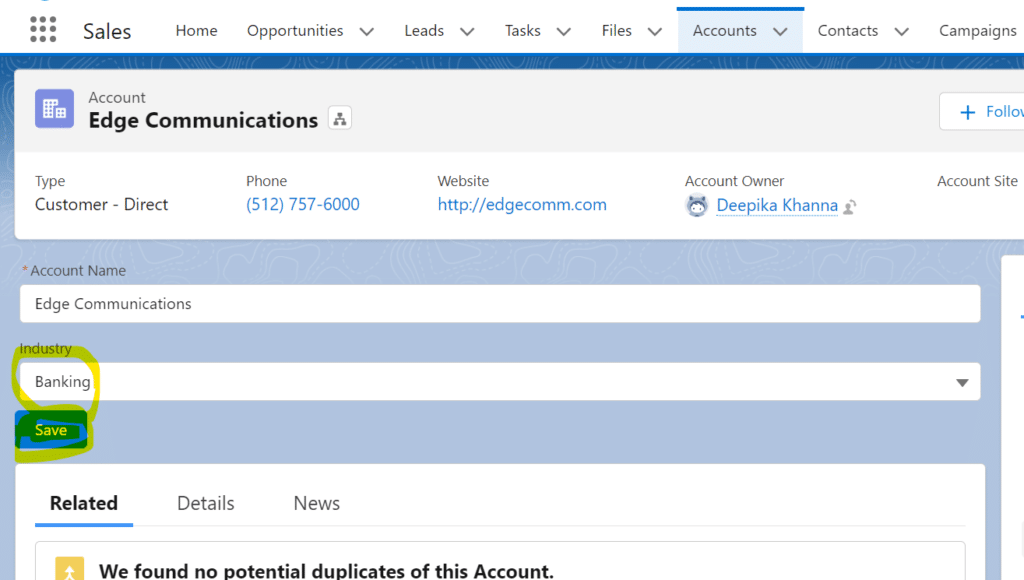Image resolution: width=1024 pixels, height=580 pixels.
Task: Expand the Files tab chevron
Action: coord(655,32)
